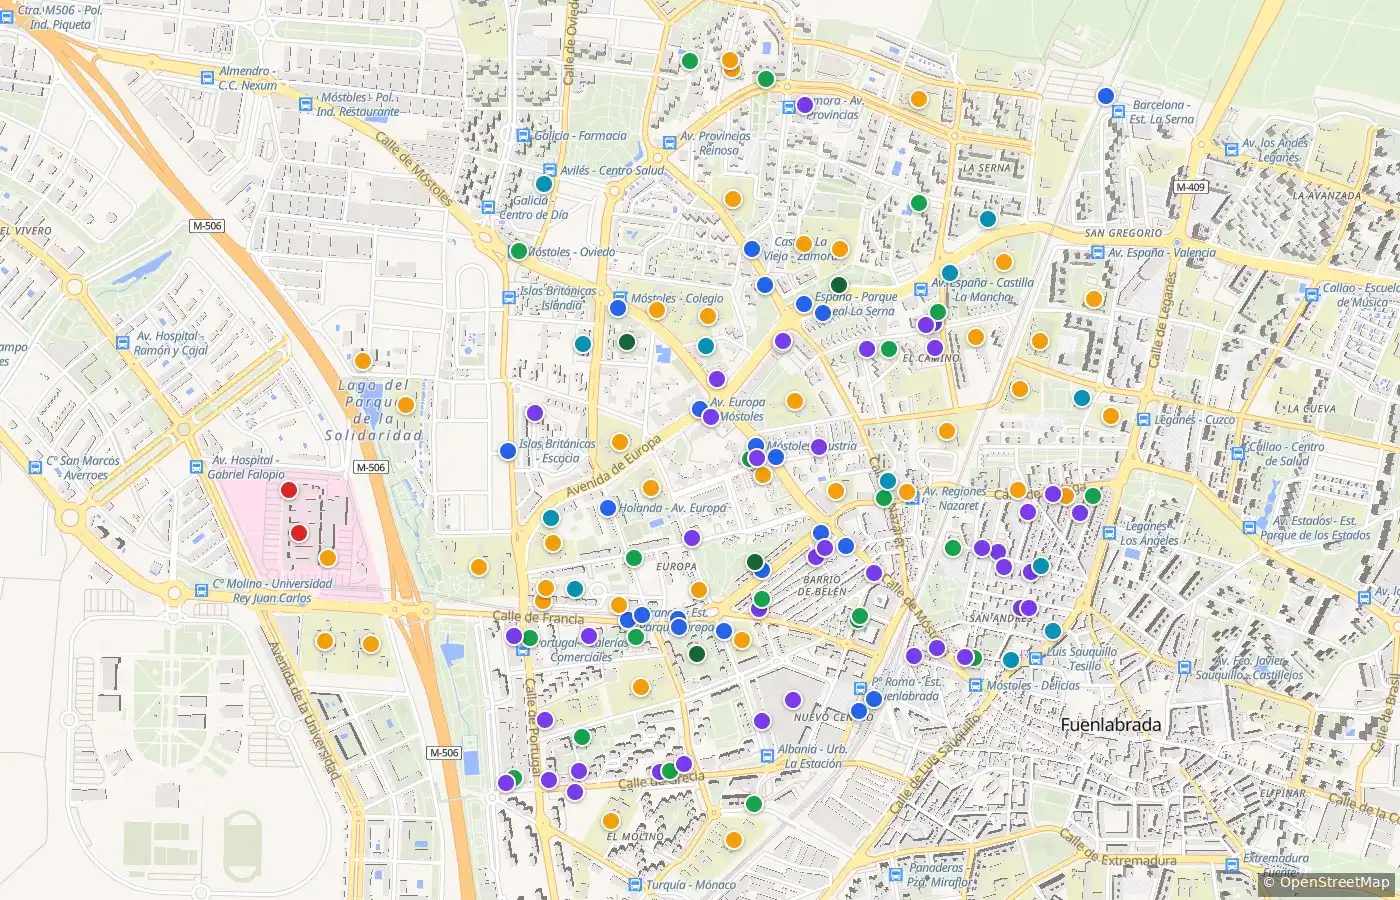
Task: Select the Móstoles - Pol. Ind. Restaurante stop icon
Action: [x=305, y=104]
